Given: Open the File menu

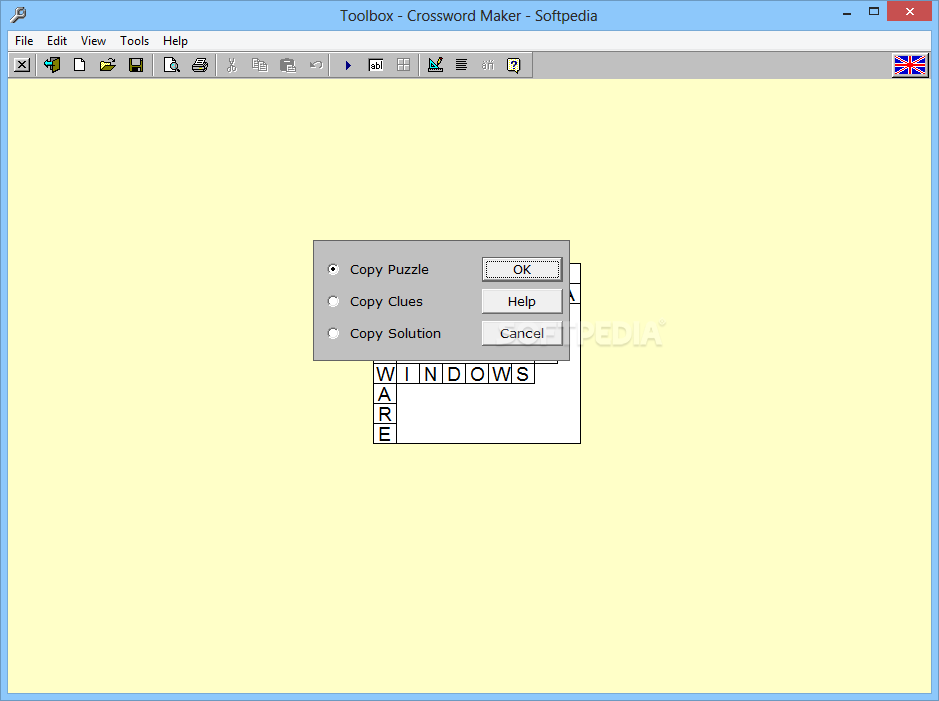Looking at the screenshot, I should 24,41.
